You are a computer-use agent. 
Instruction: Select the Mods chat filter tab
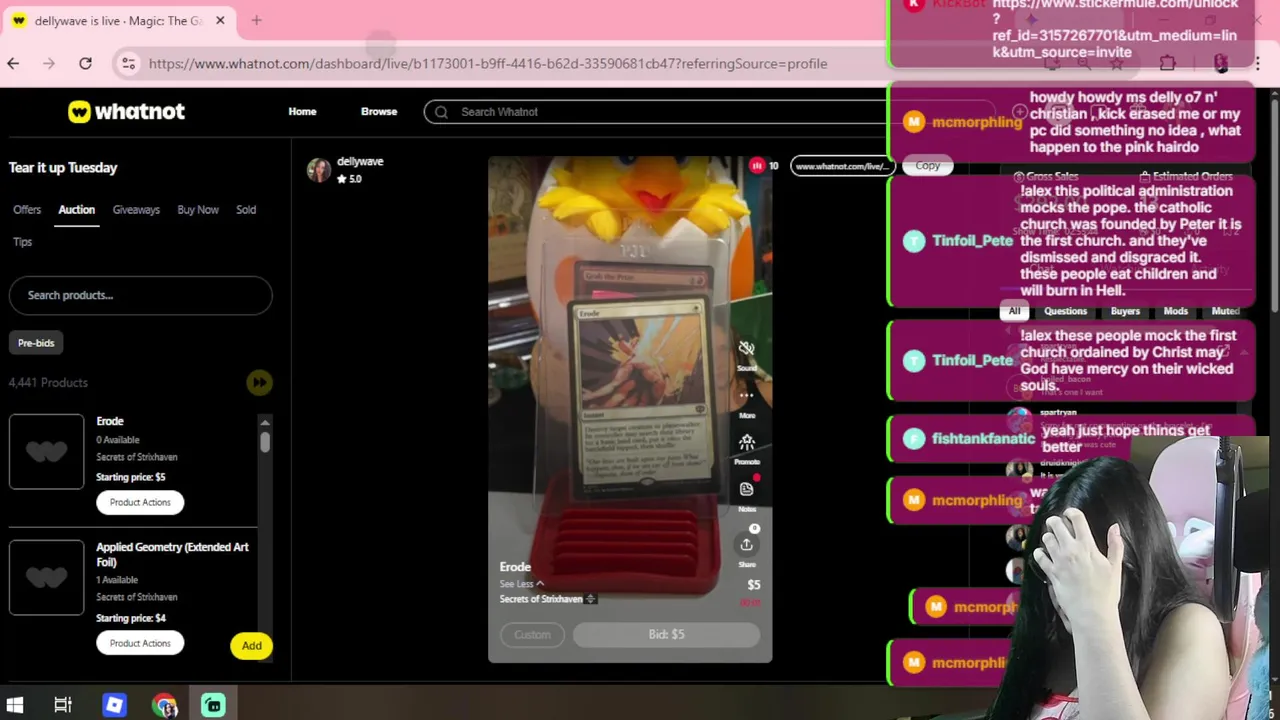coord(1175,311)
